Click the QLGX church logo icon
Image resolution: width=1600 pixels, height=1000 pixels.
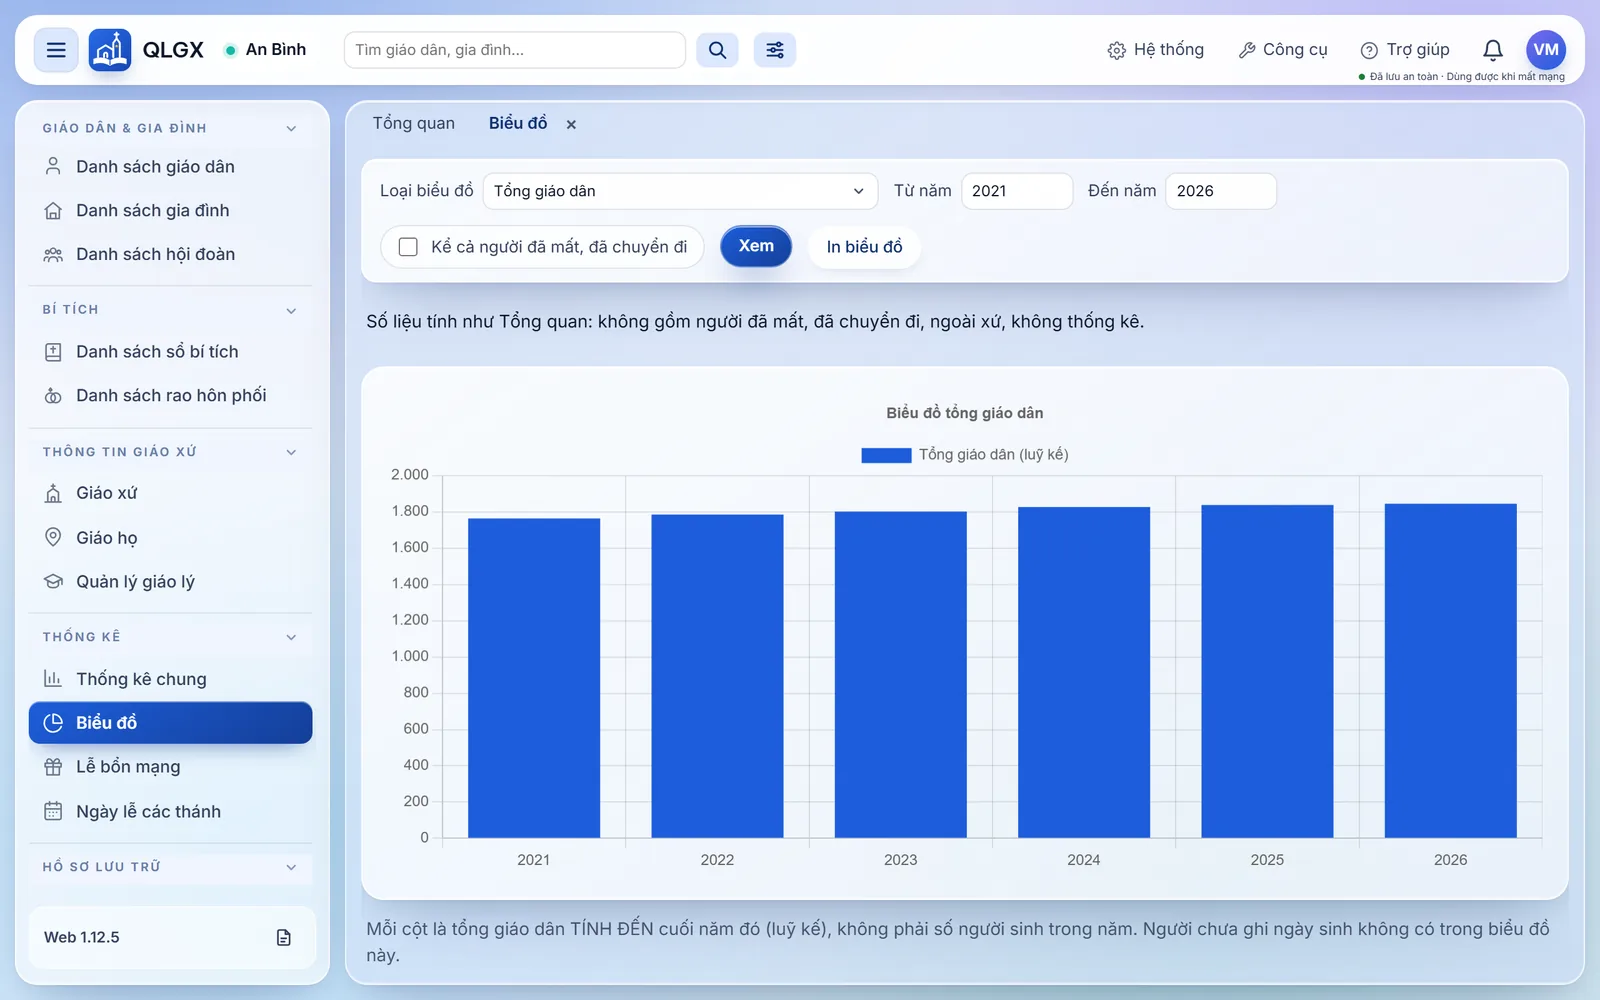110,50
